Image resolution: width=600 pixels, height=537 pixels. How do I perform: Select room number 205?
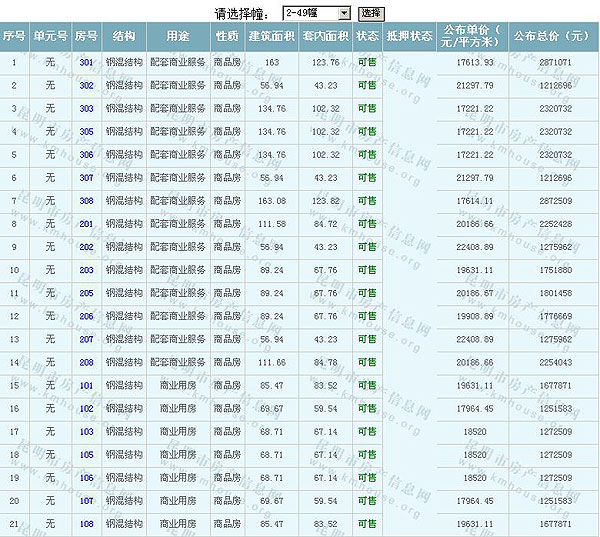point(86,293)
